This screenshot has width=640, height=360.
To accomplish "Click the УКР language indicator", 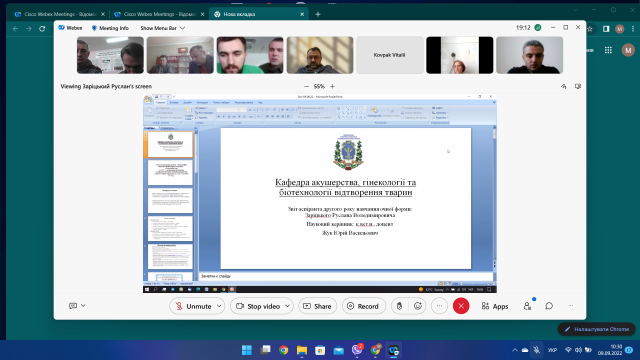I will click(552, 350).
